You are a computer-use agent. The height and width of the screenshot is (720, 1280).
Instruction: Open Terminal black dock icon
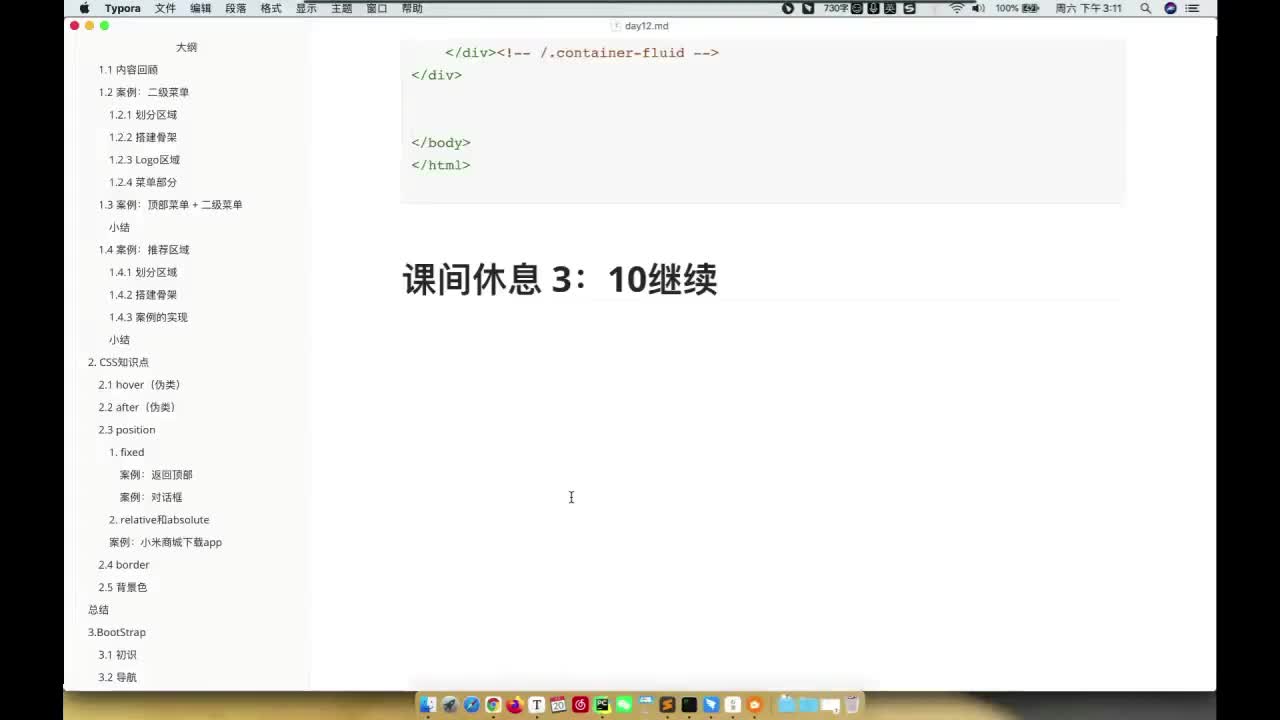point(689,705)
